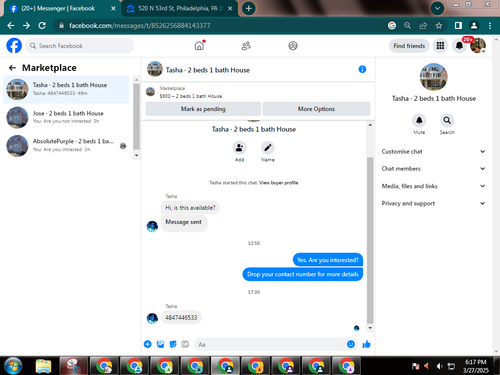Open the Facebook logo home link
Screen dimensions: 500x375
tap(14, 46)
